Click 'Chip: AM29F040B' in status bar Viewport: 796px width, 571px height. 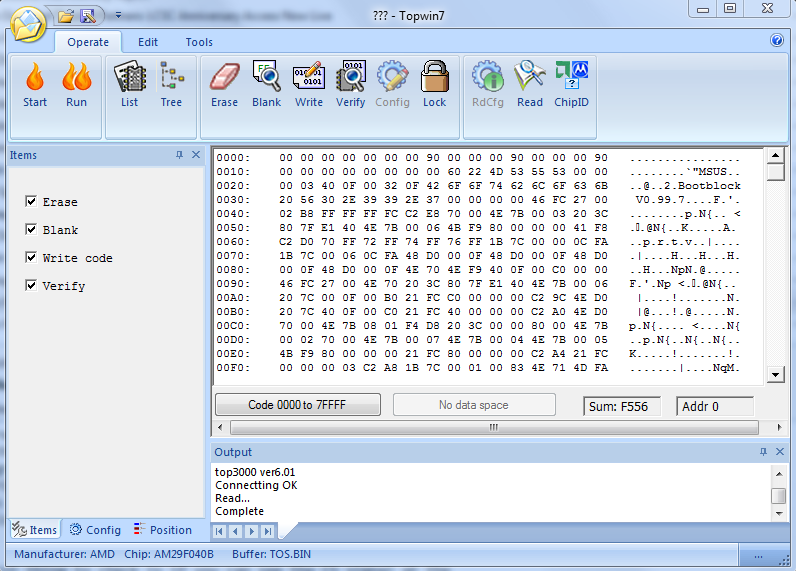pos(169,554)
